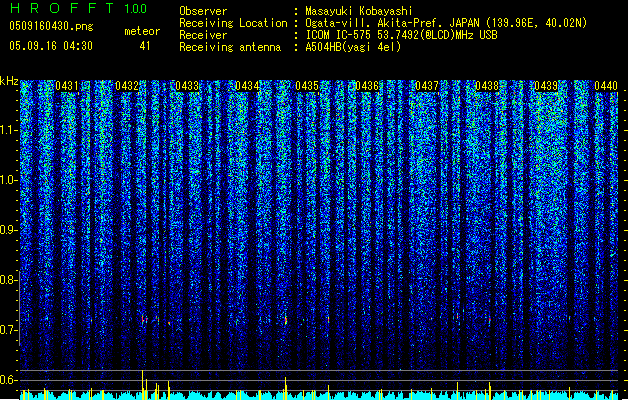
Task: Click observer name Masayuki Kobayashi
Action: click(359, 11)
